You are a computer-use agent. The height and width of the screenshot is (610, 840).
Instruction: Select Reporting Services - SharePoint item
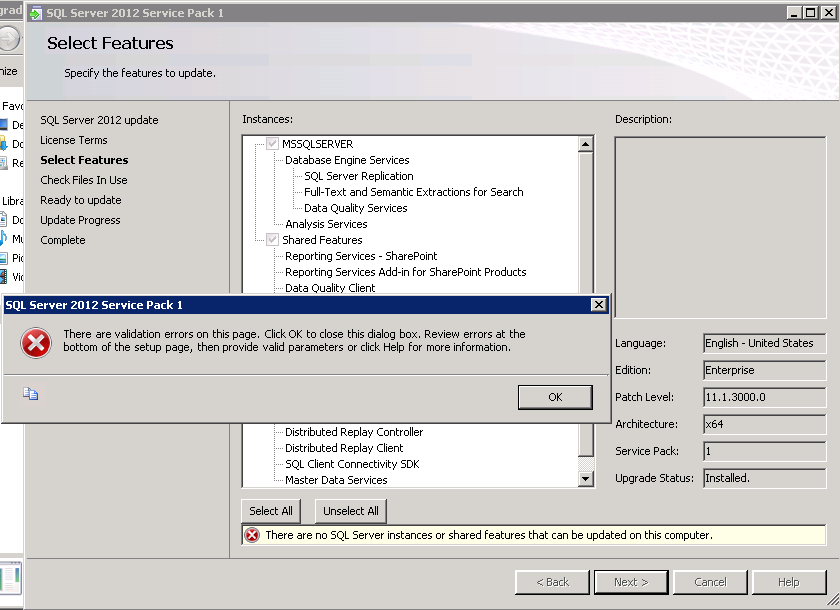tap(361, 256)
